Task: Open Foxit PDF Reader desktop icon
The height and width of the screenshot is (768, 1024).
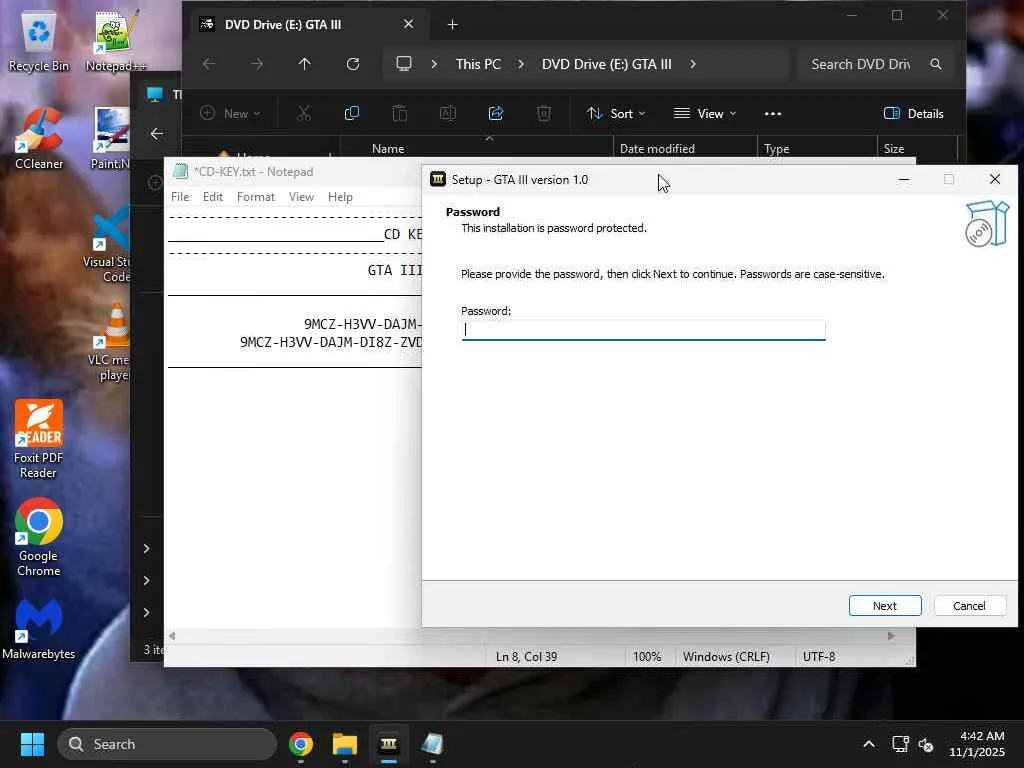Action: coord(39,425)
